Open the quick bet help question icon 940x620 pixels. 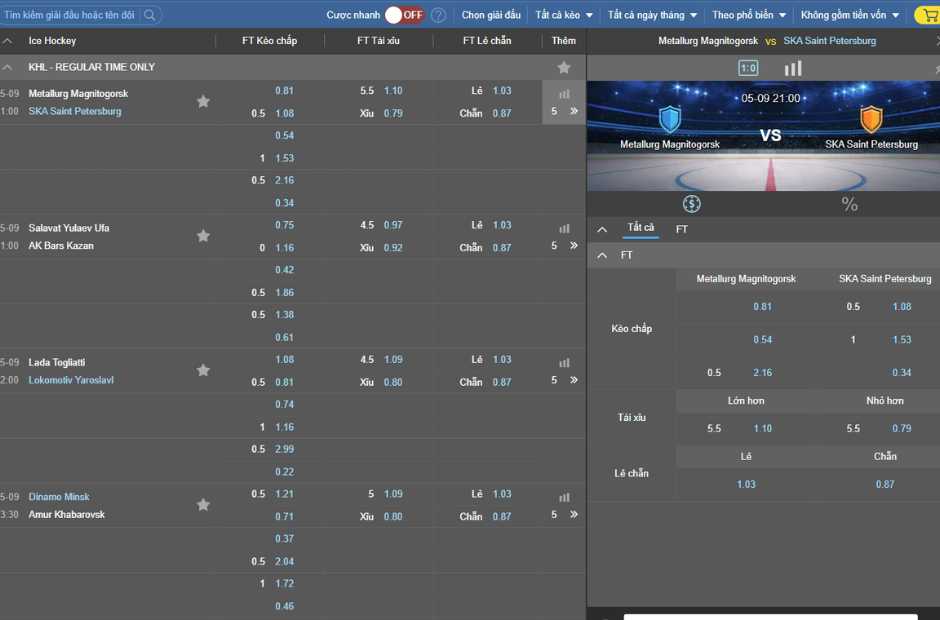point(439,15)
